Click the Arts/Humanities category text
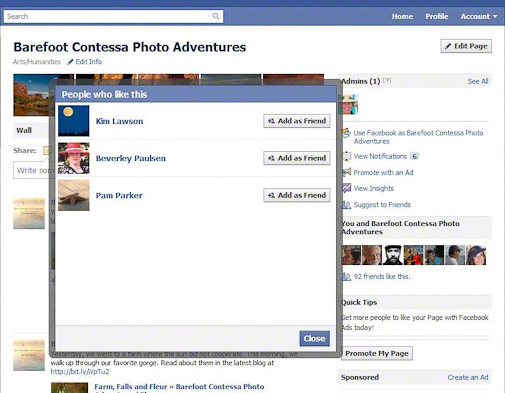 click(x=37, y=62)
